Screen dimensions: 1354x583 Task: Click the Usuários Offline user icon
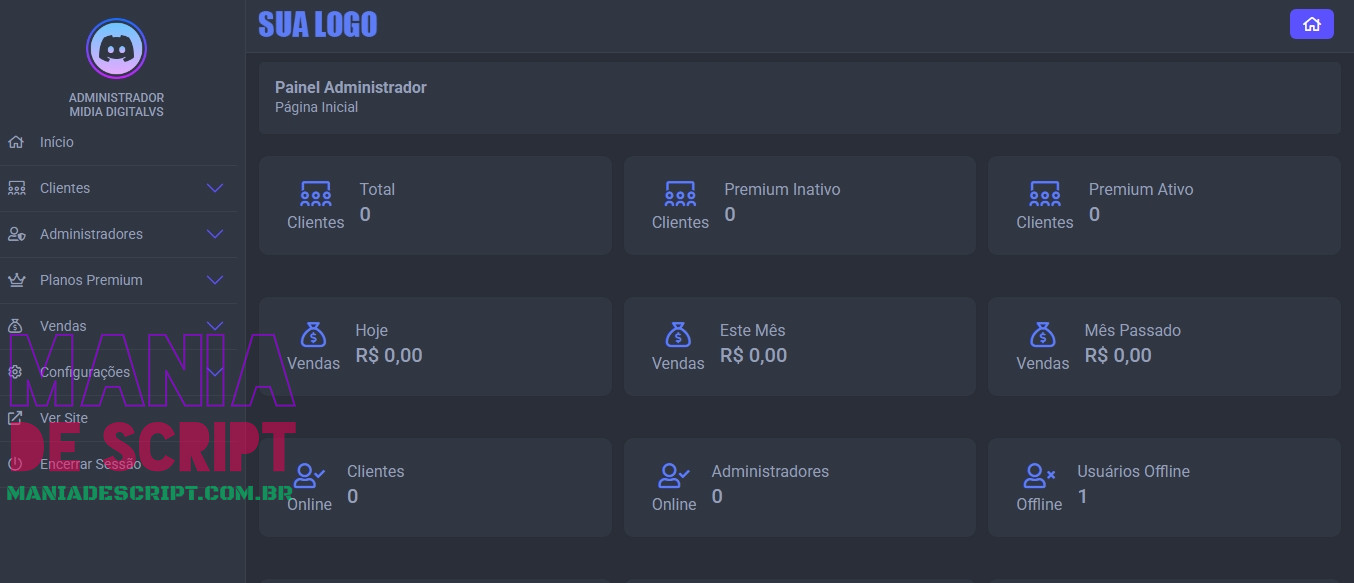point(1039,475)
